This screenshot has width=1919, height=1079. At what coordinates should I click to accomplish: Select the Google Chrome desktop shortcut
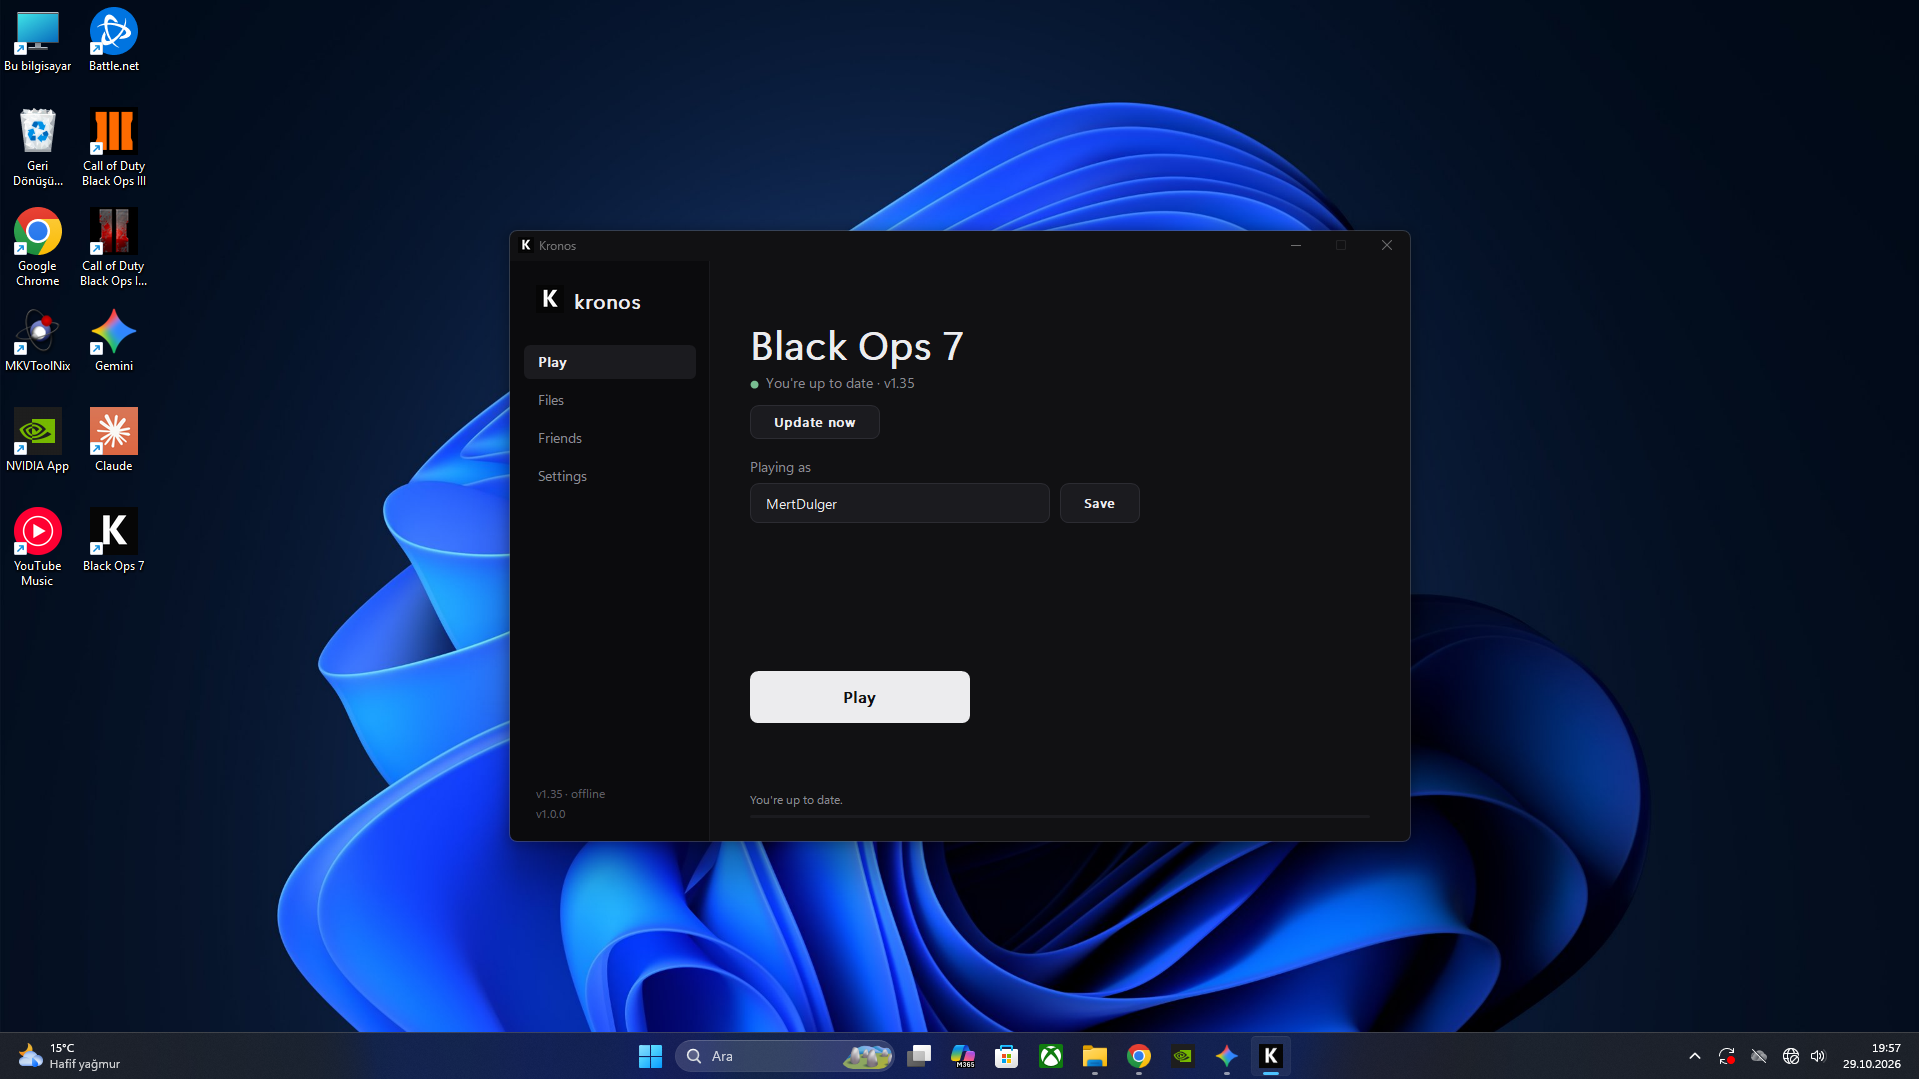pos(38,248)
